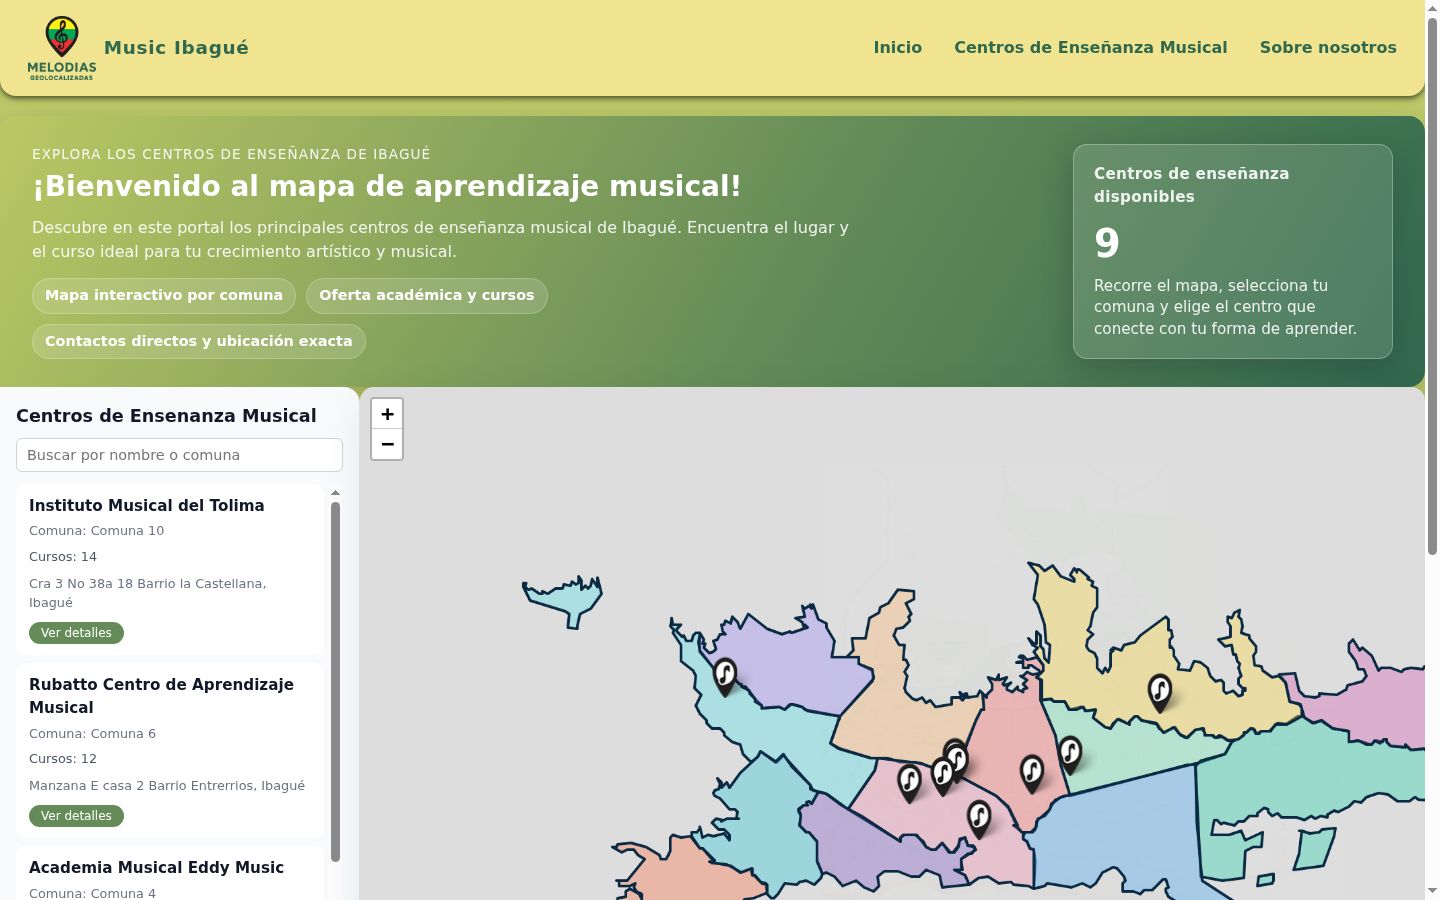This screenshot has width=1440, height=900.
Task: Zoom out the map with the minus button
Action: click(x=387, y=444)
